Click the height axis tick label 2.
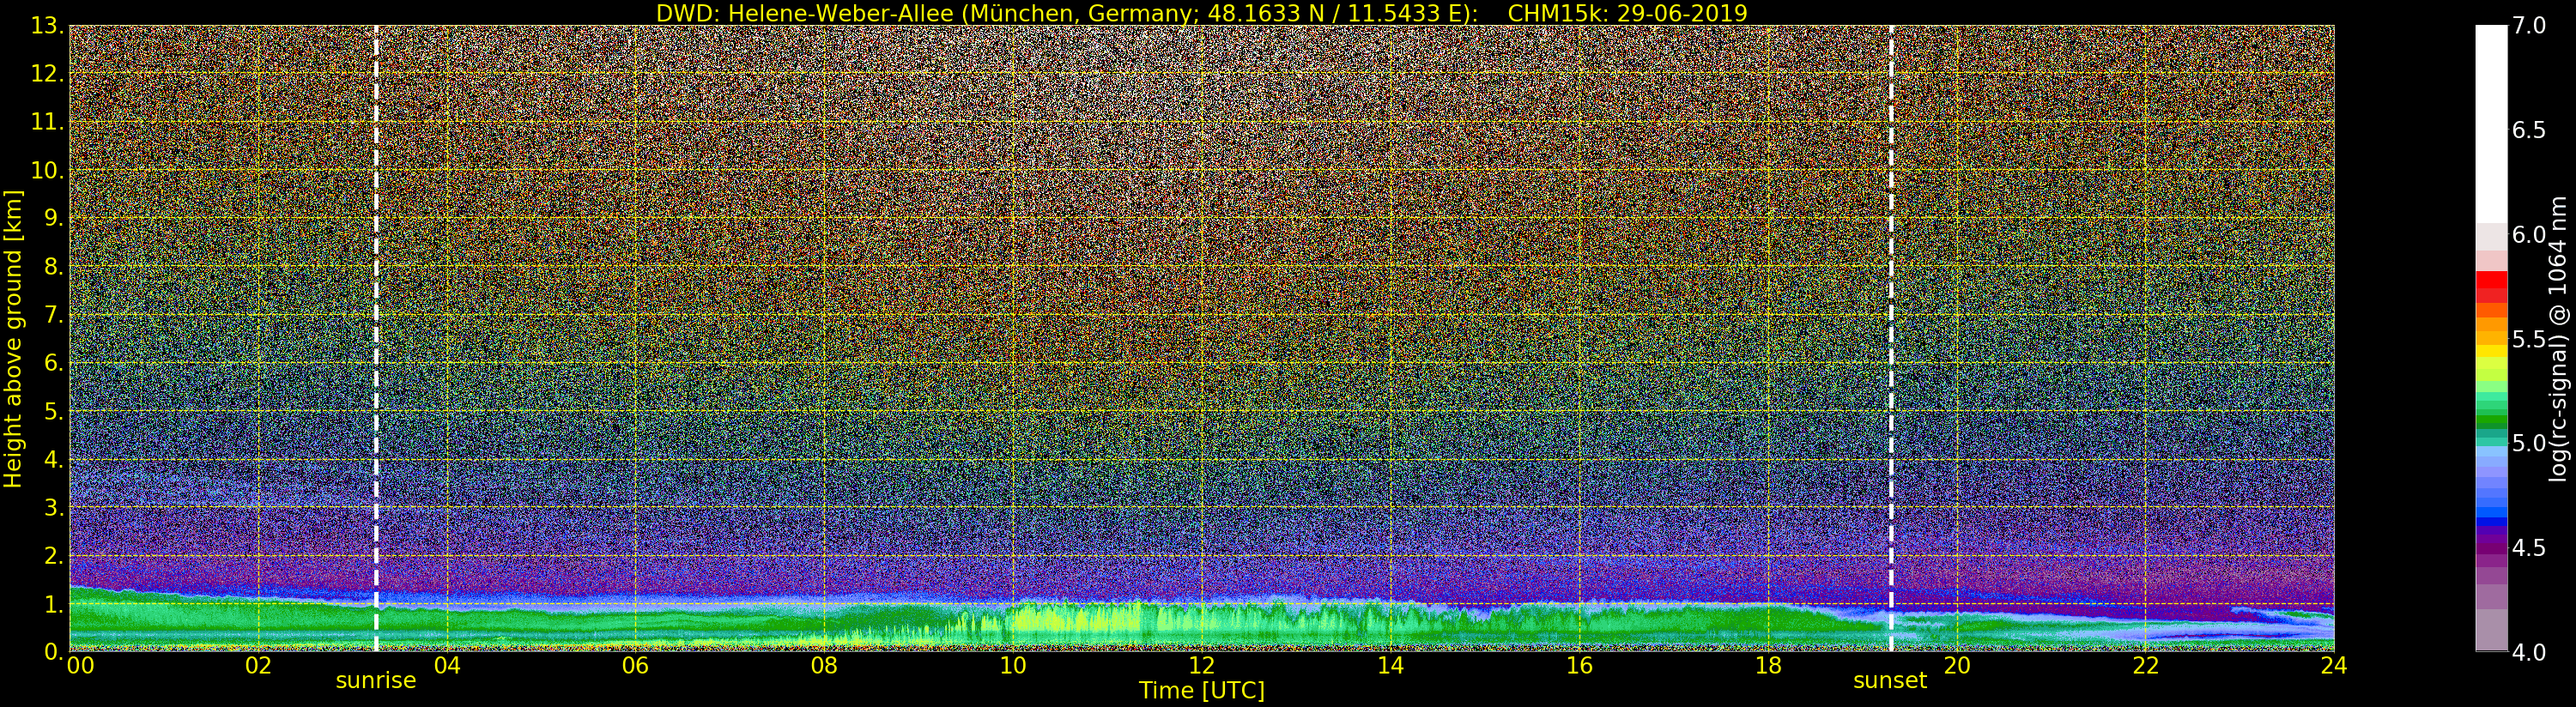2576x707 pixels. click(53, 555)
